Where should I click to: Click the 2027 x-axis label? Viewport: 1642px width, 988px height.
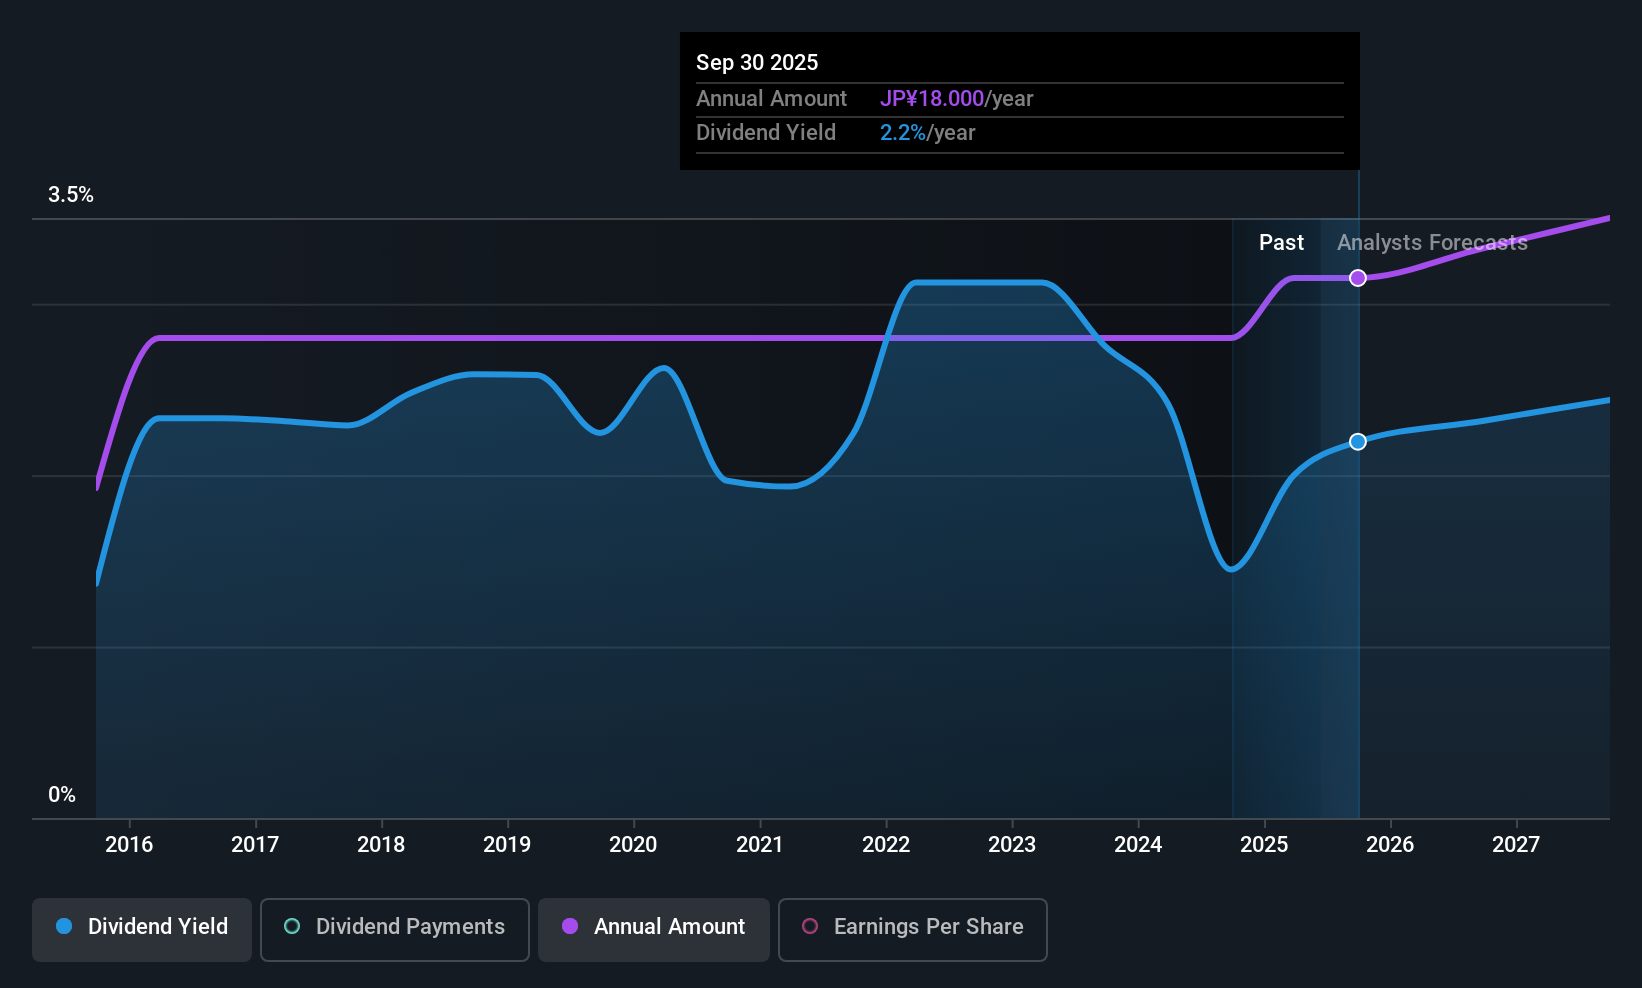1516,845
